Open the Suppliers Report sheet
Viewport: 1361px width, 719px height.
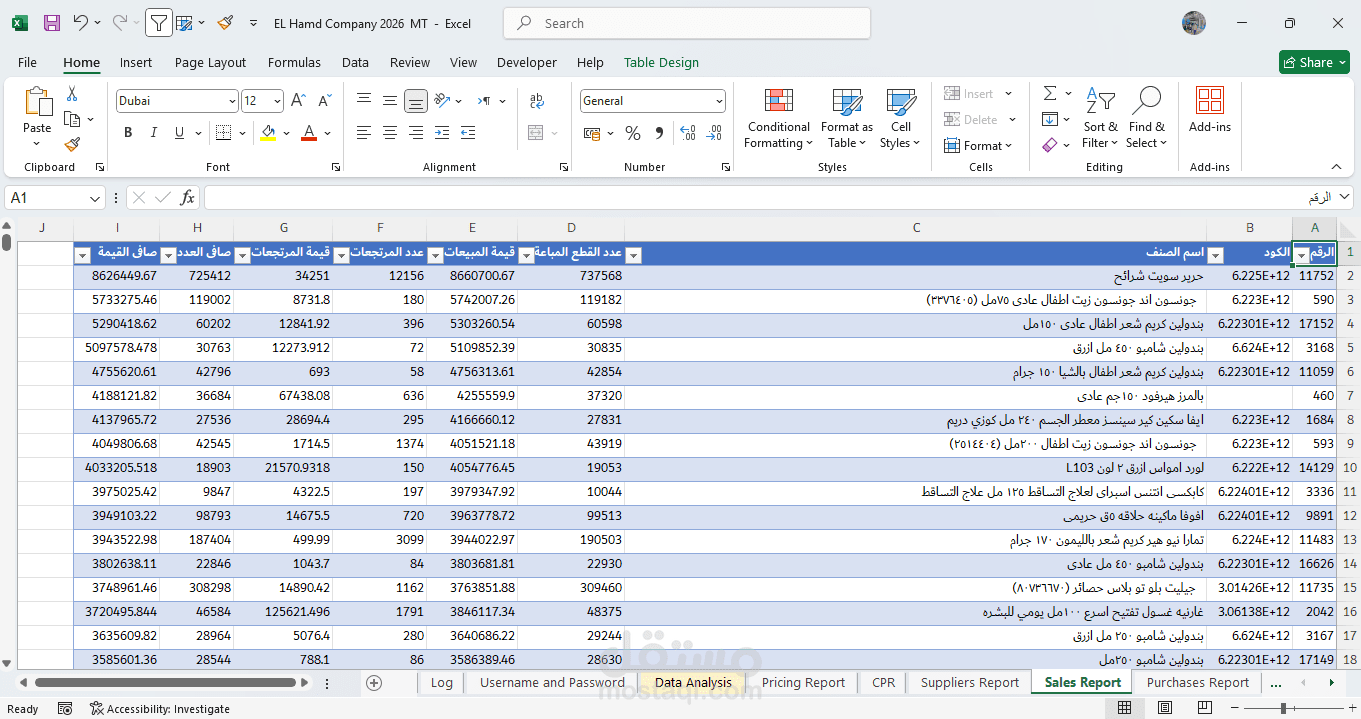pyautogui.click(x=969, y=682)
